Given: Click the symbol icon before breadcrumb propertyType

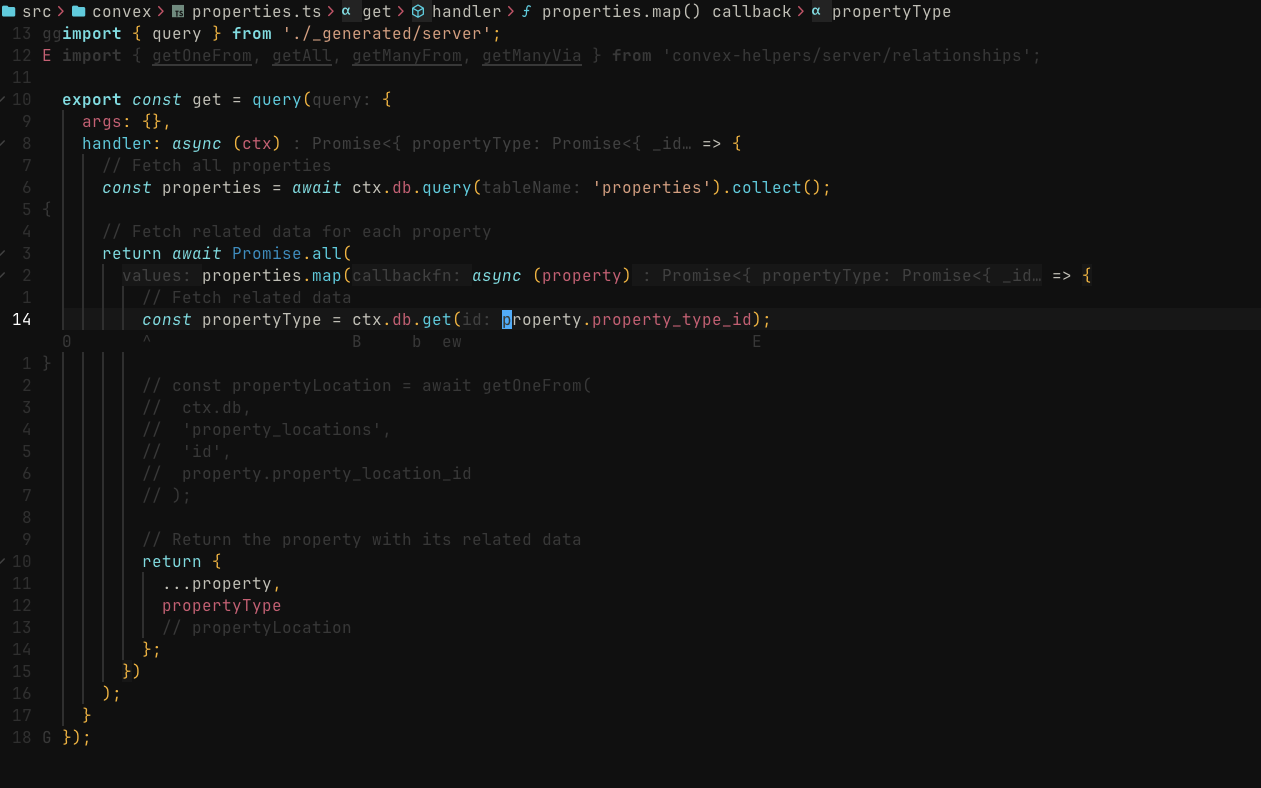Looking at the screenshot, I should [816, 12].
